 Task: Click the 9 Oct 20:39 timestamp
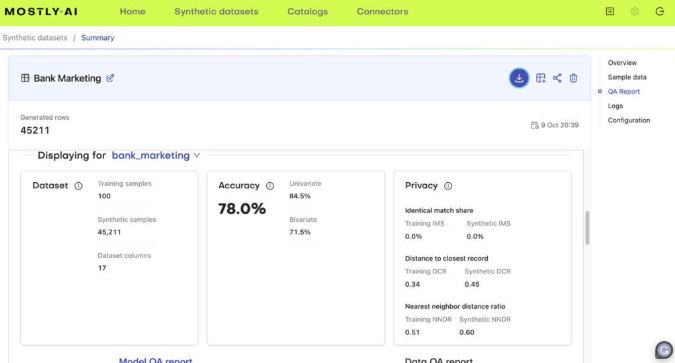(560, 125)
